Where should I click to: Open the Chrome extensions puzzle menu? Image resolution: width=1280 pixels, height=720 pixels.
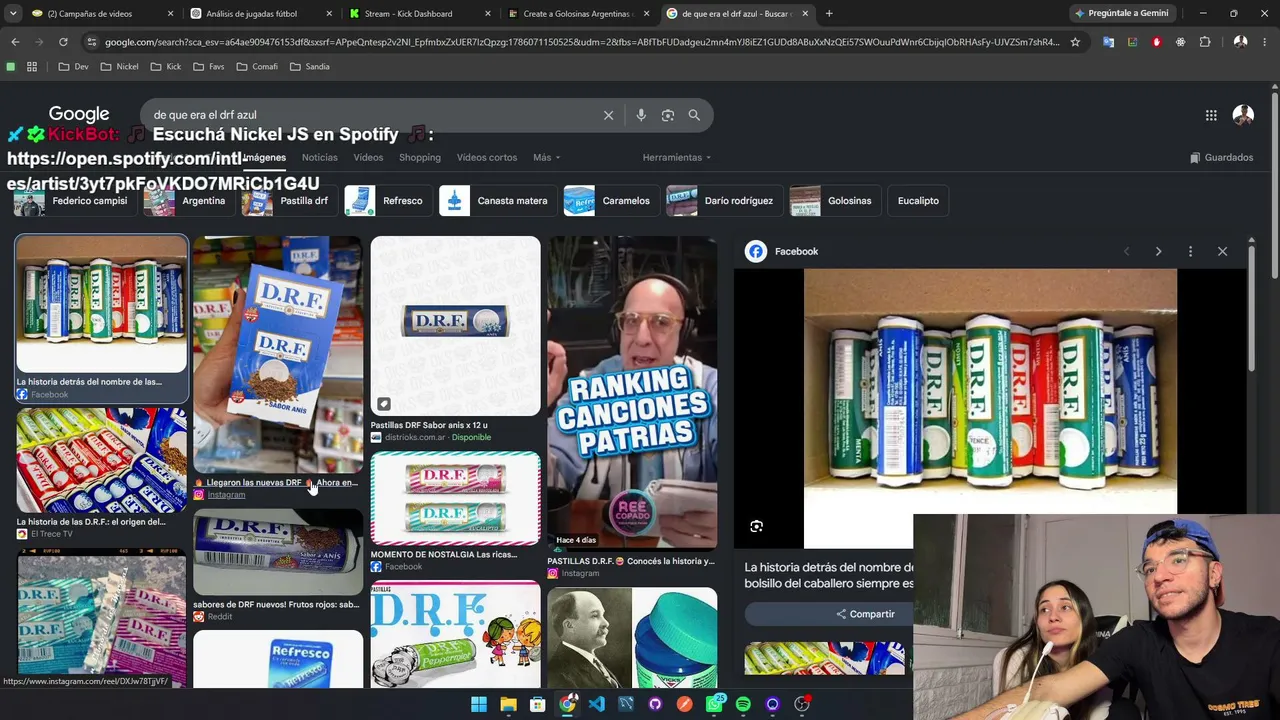click(1205, 42)
